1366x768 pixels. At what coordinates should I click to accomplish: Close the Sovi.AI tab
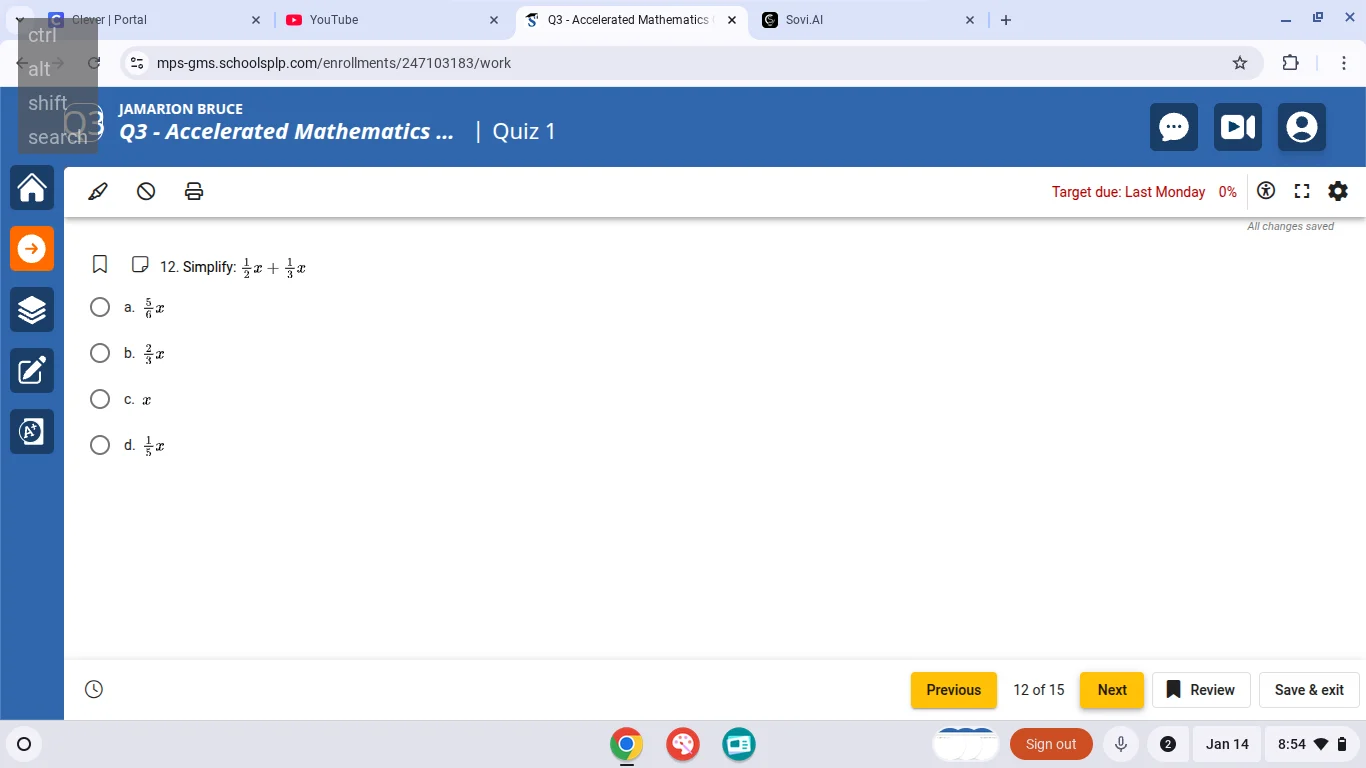tap(970, 20)
